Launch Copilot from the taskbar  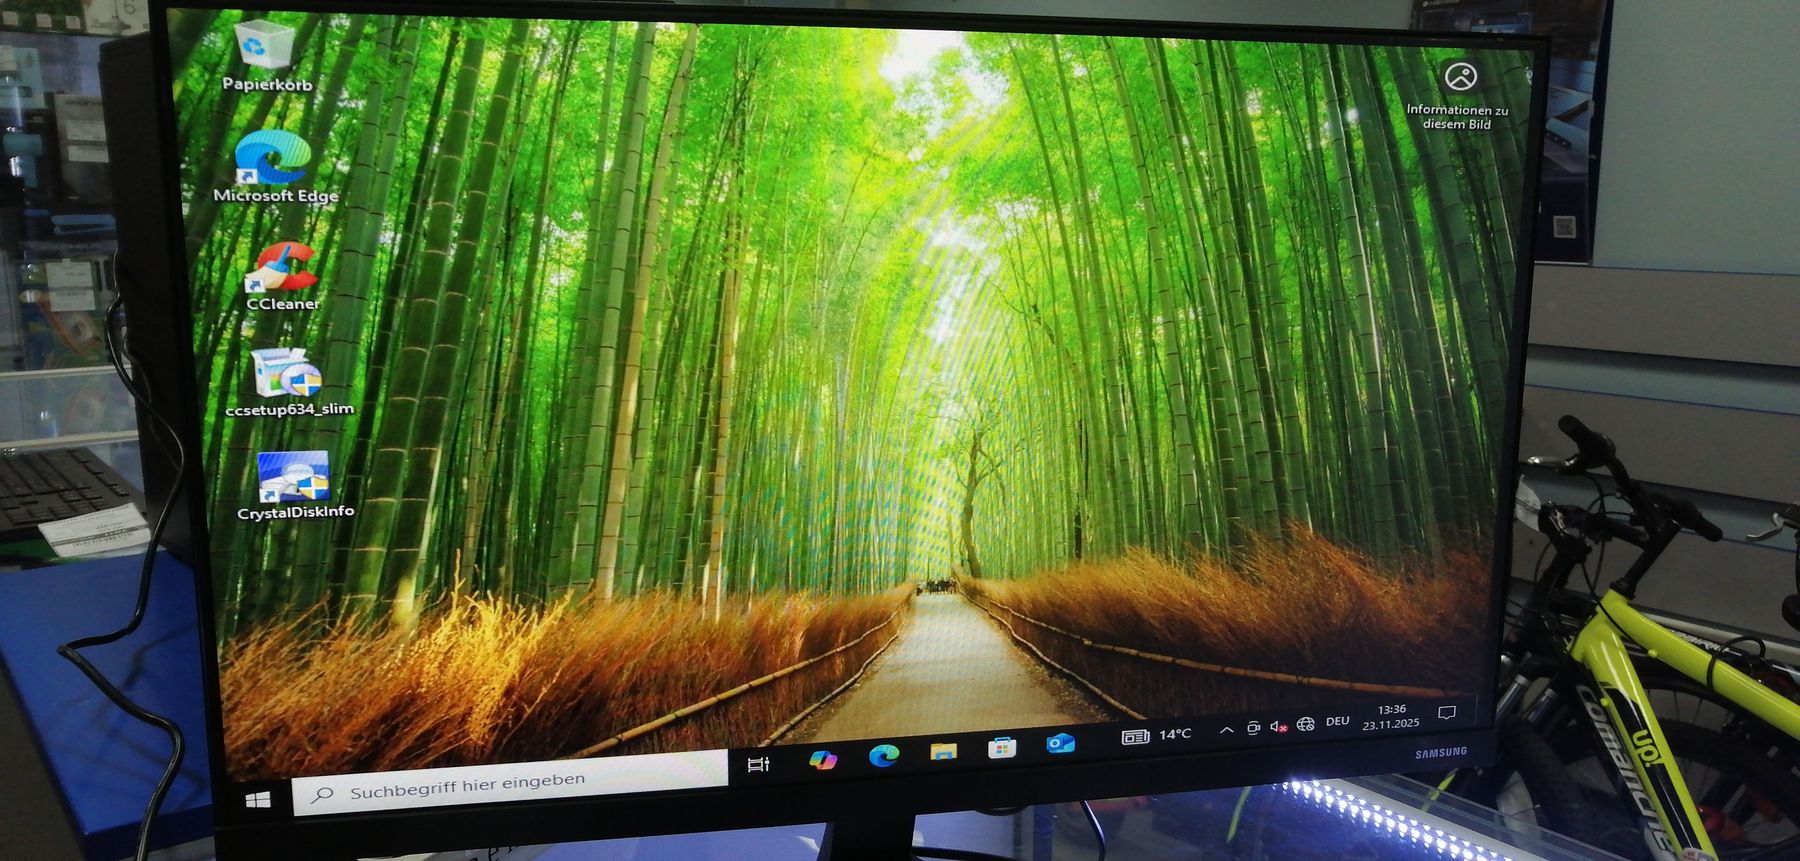point(822,760)
